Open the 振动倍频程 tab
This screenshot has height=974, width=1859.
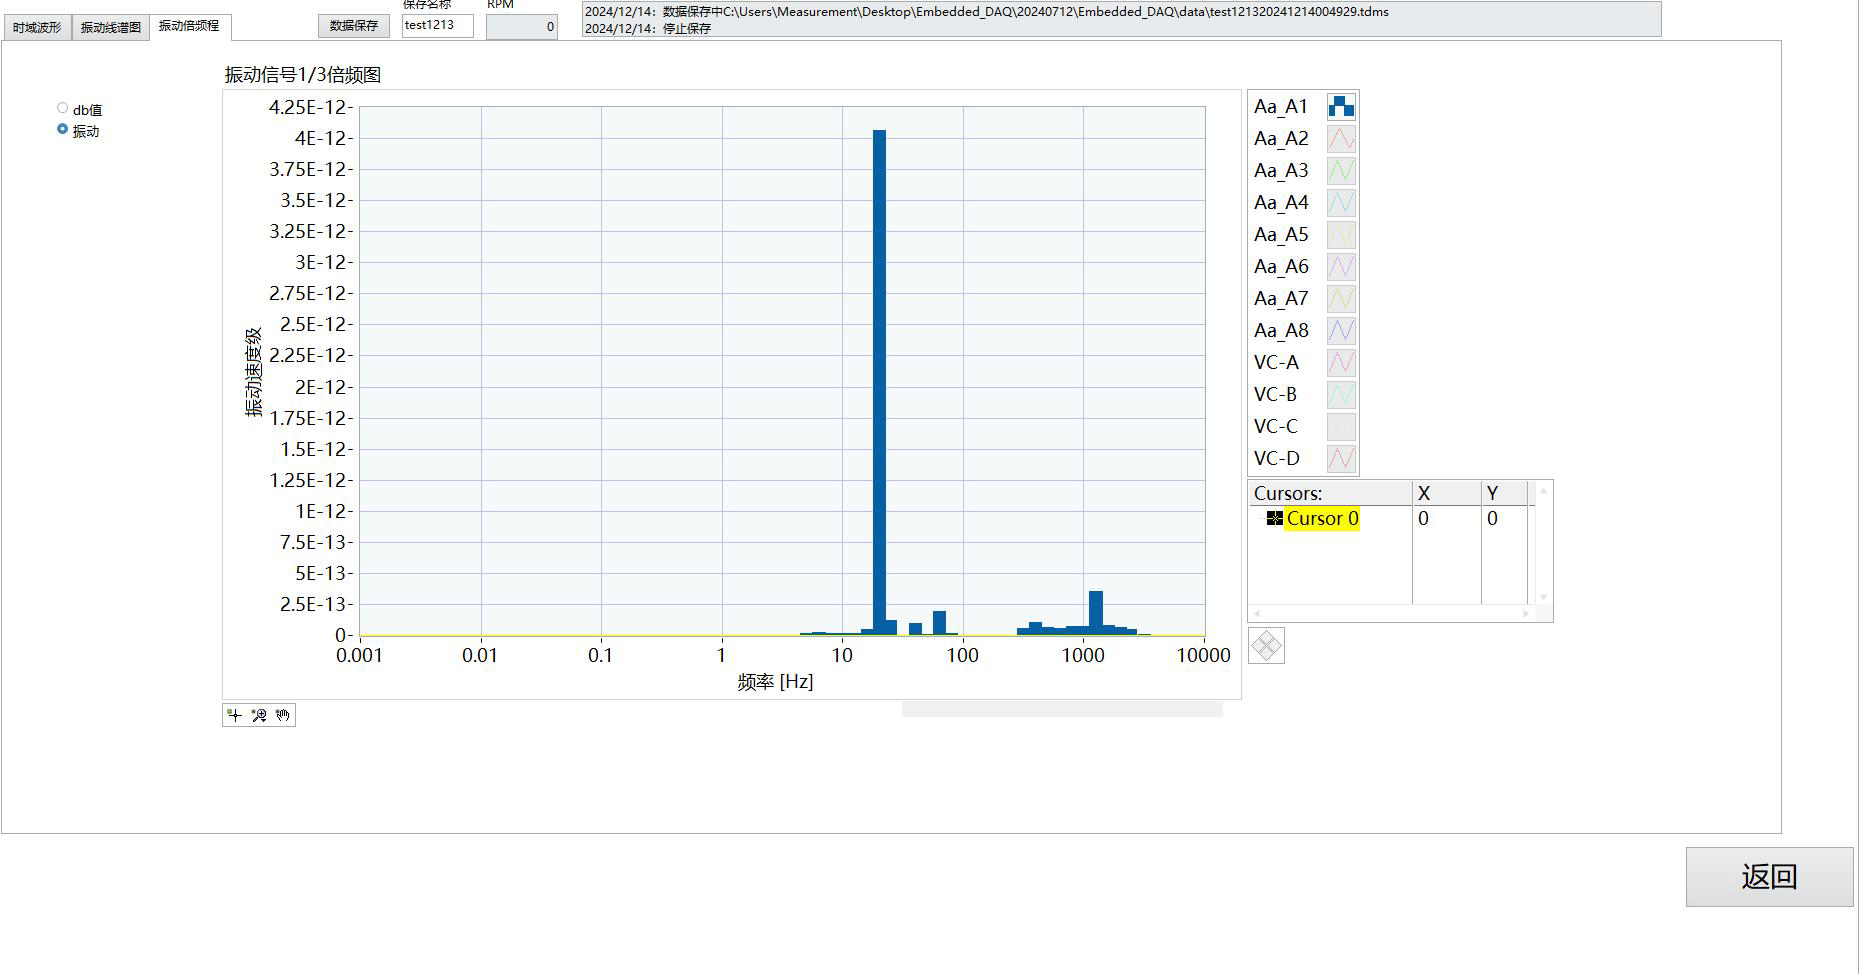tap(189, 26)
